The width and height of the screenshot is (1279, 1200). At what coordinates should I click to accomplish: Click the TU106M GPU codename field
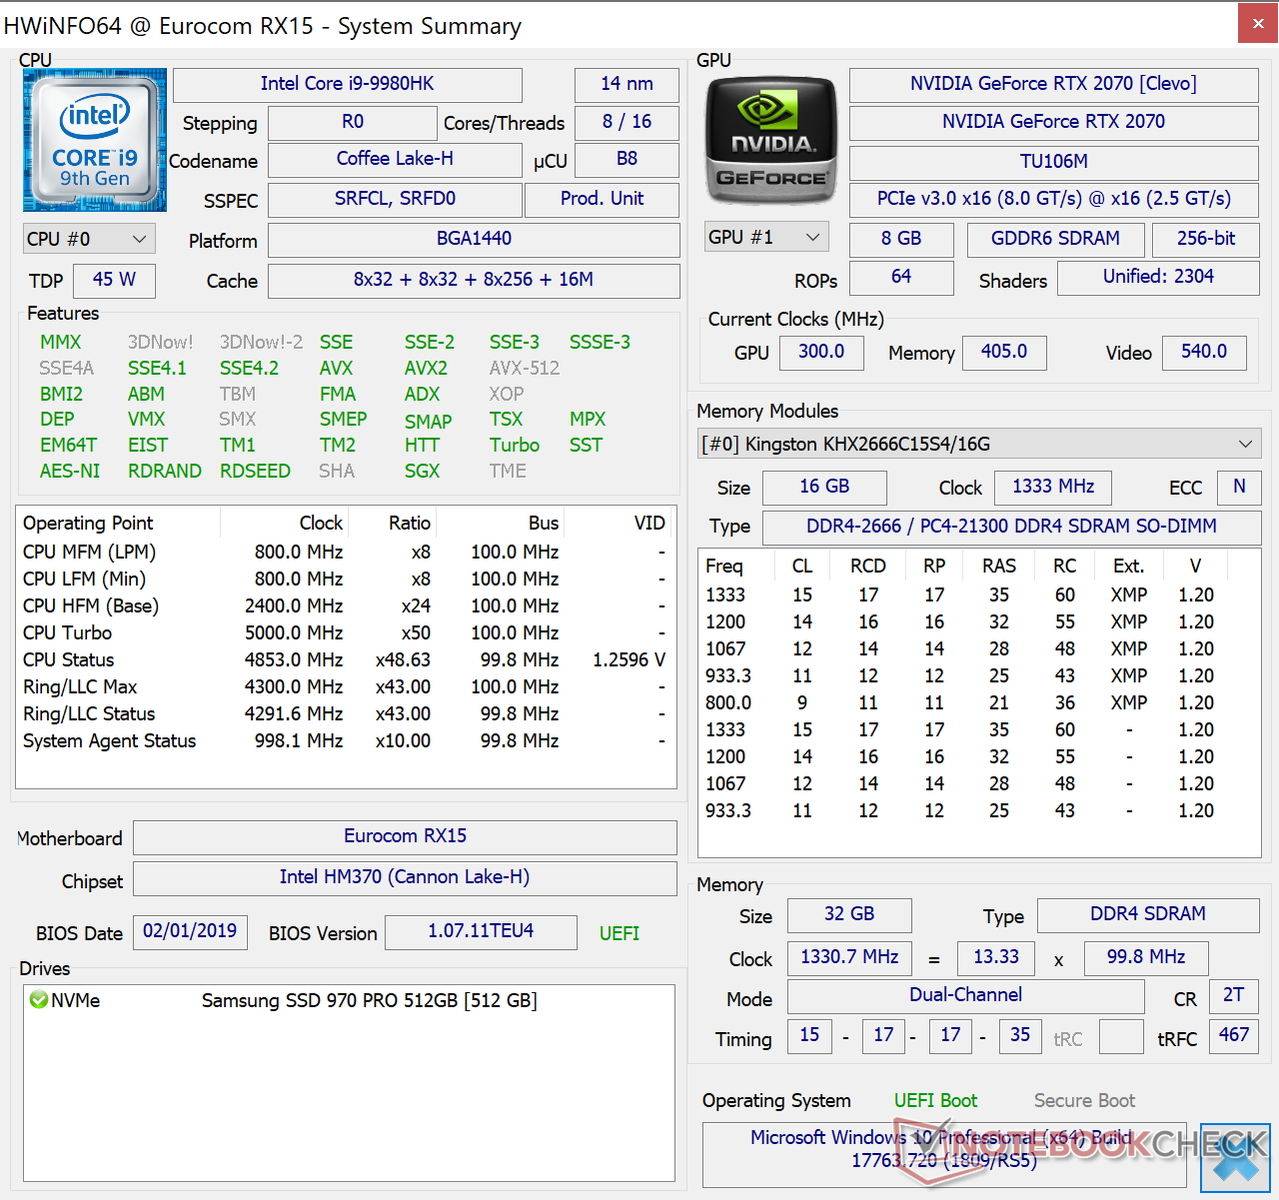tap(1053, 161)
